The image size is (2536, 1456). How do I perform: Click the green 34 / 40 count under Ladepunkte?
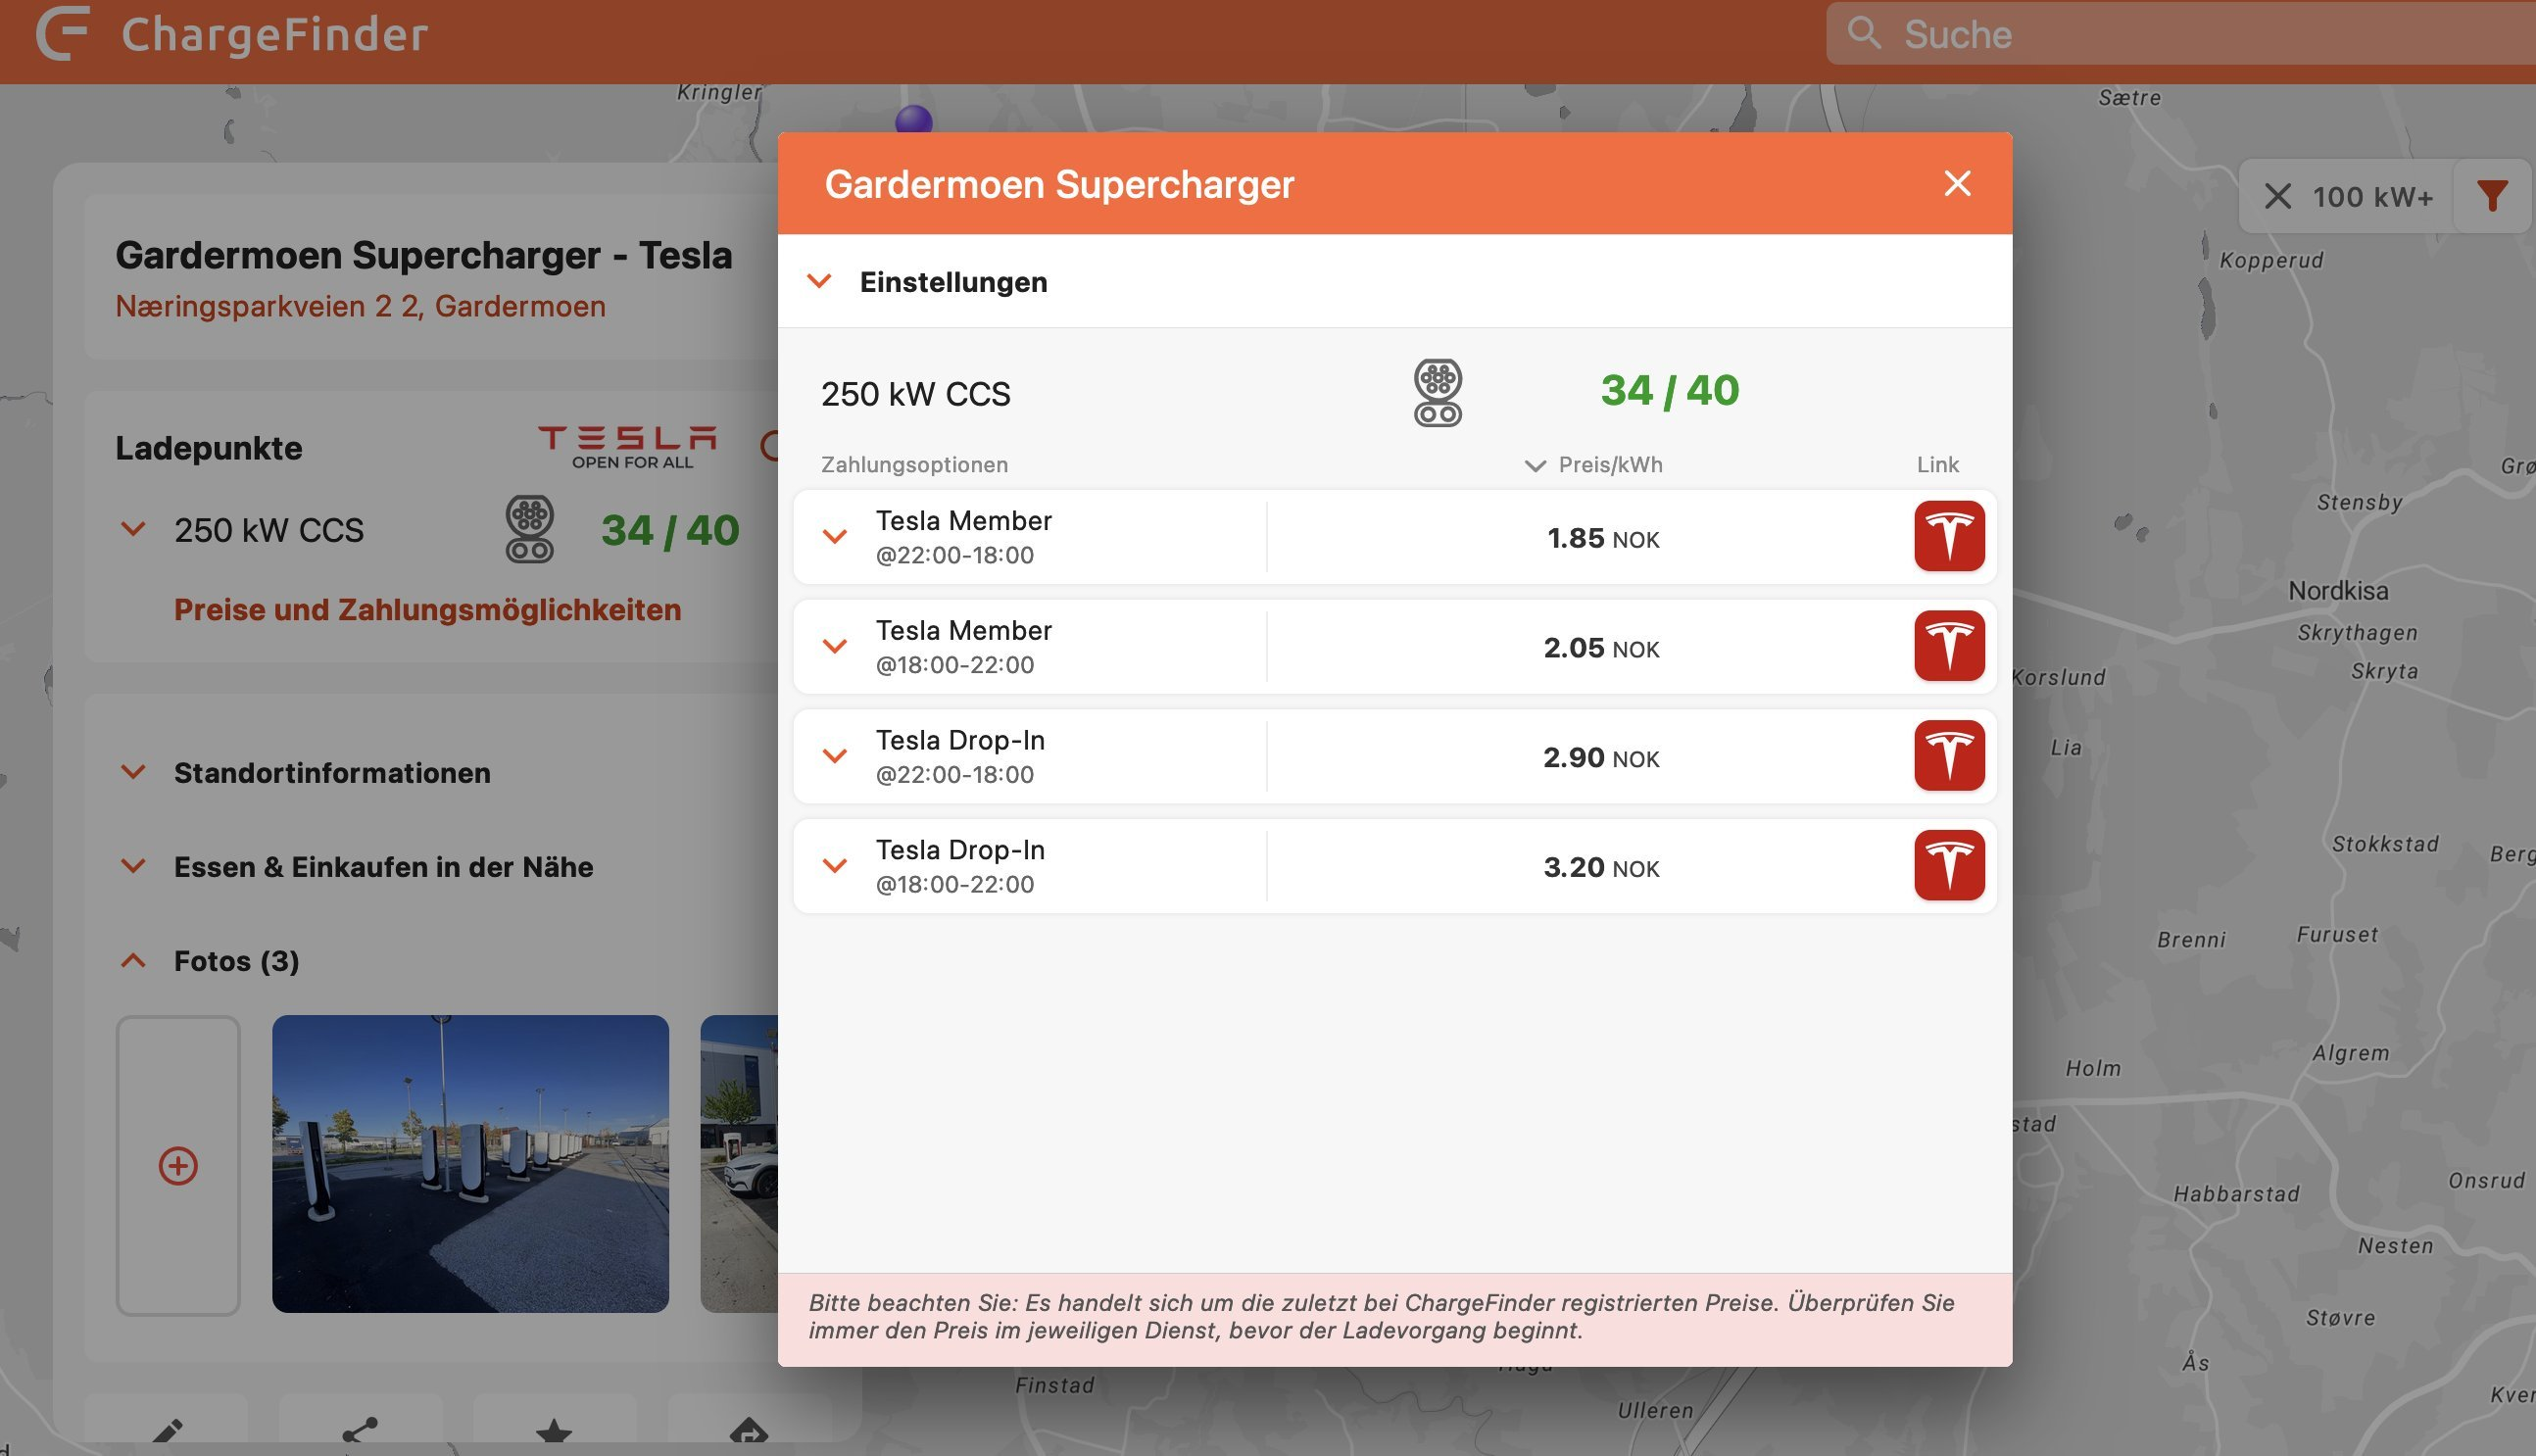(x=670, y=530)
